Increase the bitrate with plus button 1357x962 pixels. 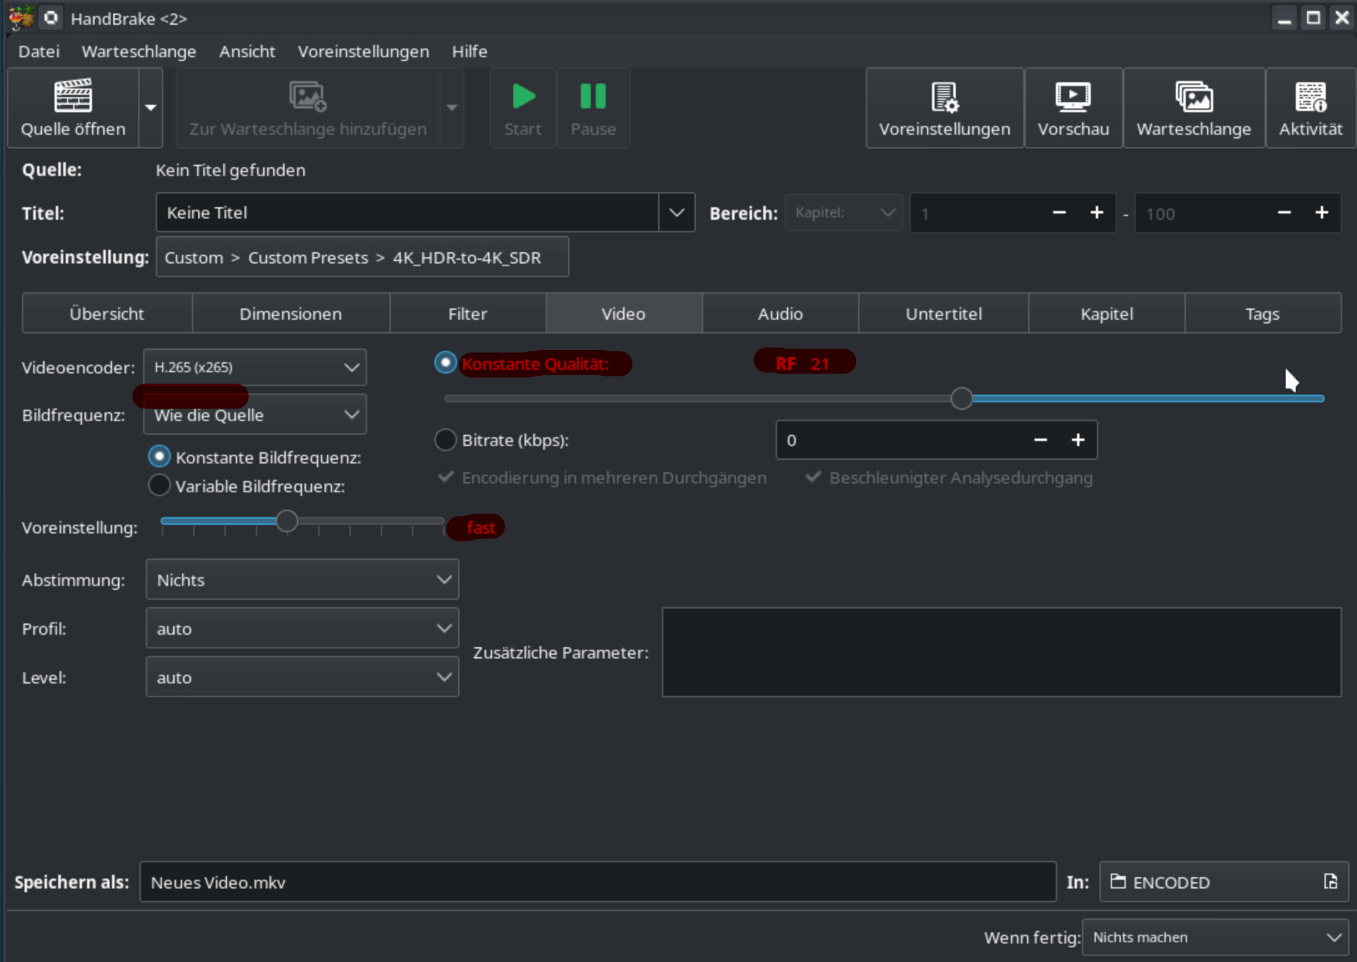coord(1078,440)
